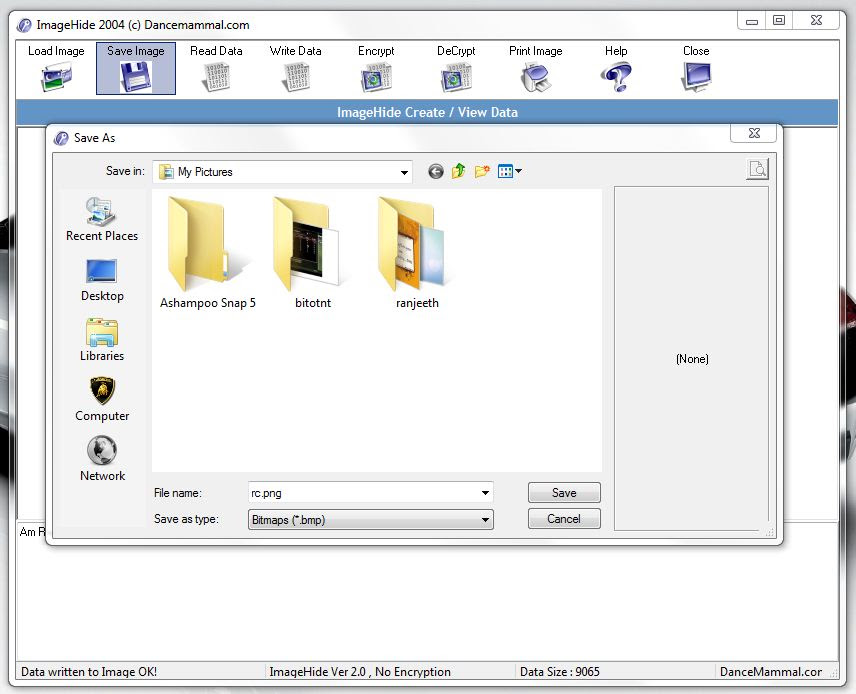Click the Save As dialog resize grip
The width and height of the screenshot is (856, 694).
point(770,532)
